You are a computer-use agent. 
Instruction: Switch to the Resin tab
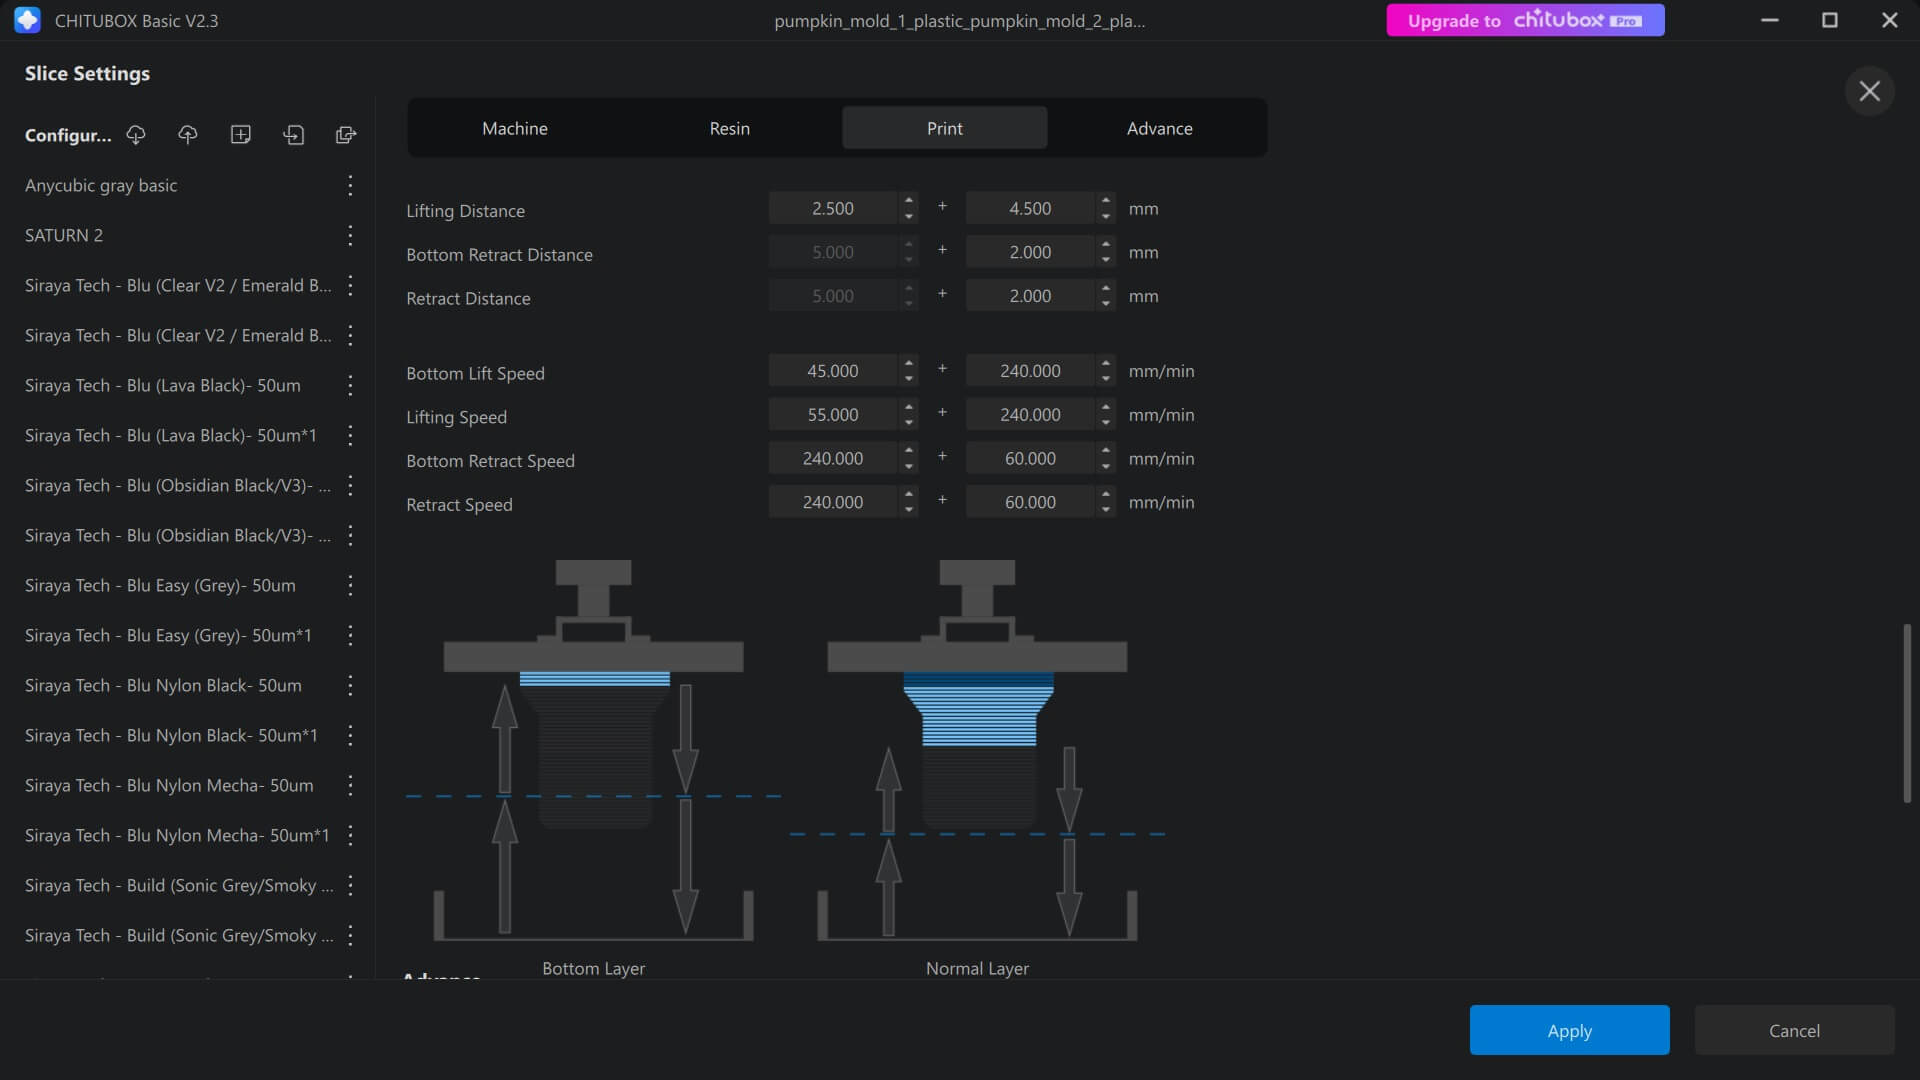[730, 128]
